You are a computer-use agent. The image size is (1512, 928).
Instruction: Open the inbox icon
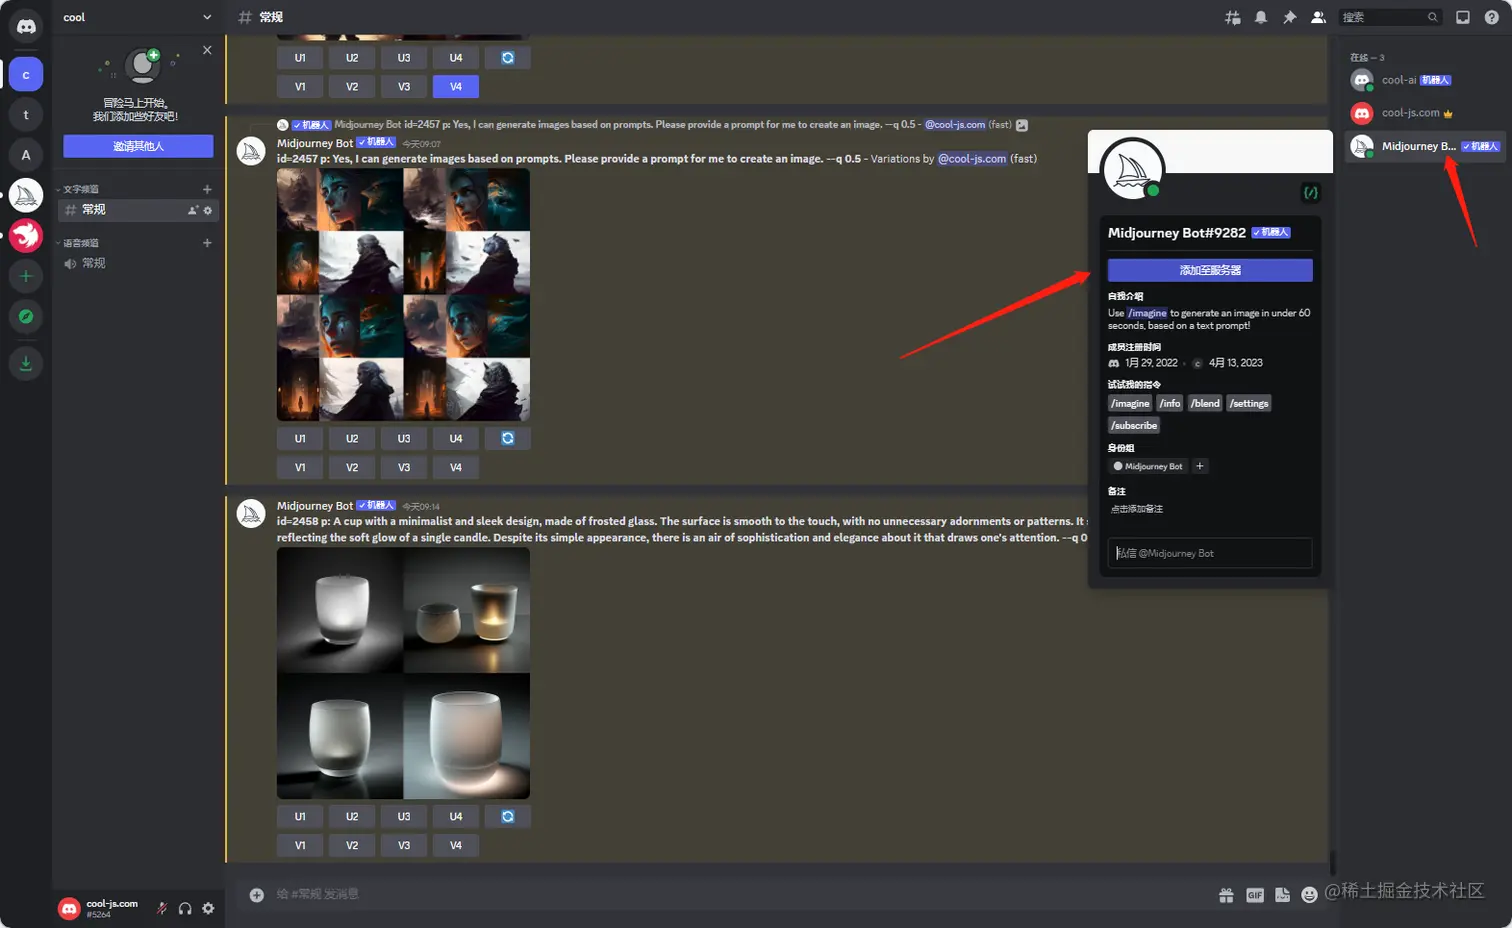point(1463,17)
